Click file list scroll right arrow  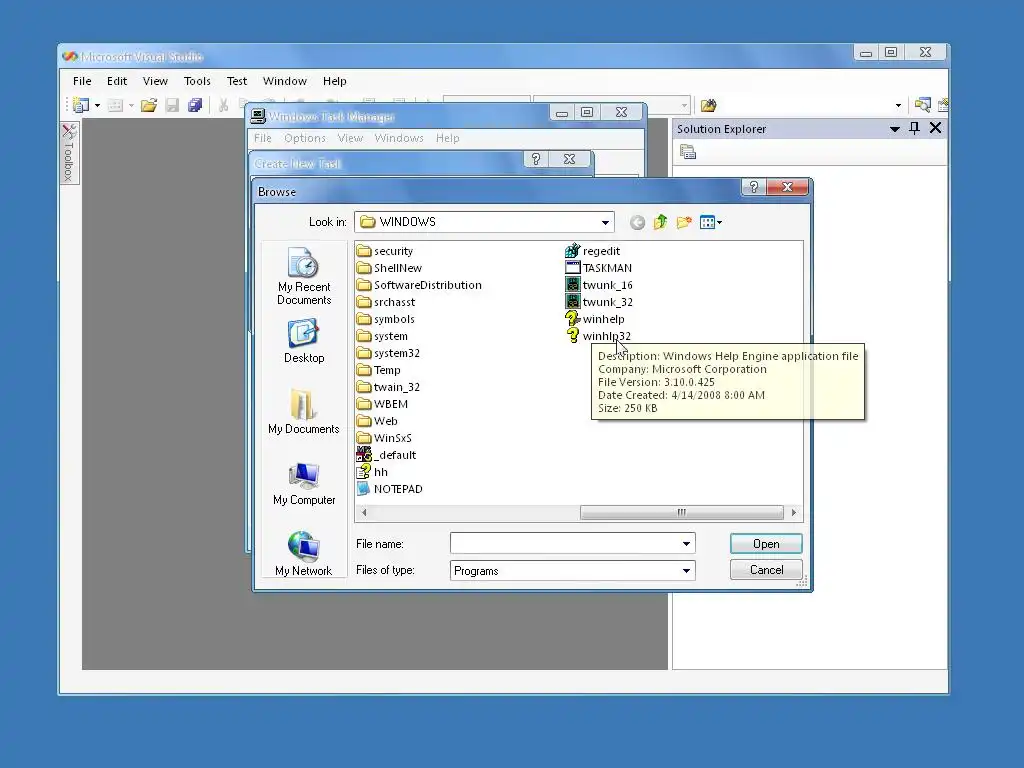pyautogui.click(x=793, y=513)
